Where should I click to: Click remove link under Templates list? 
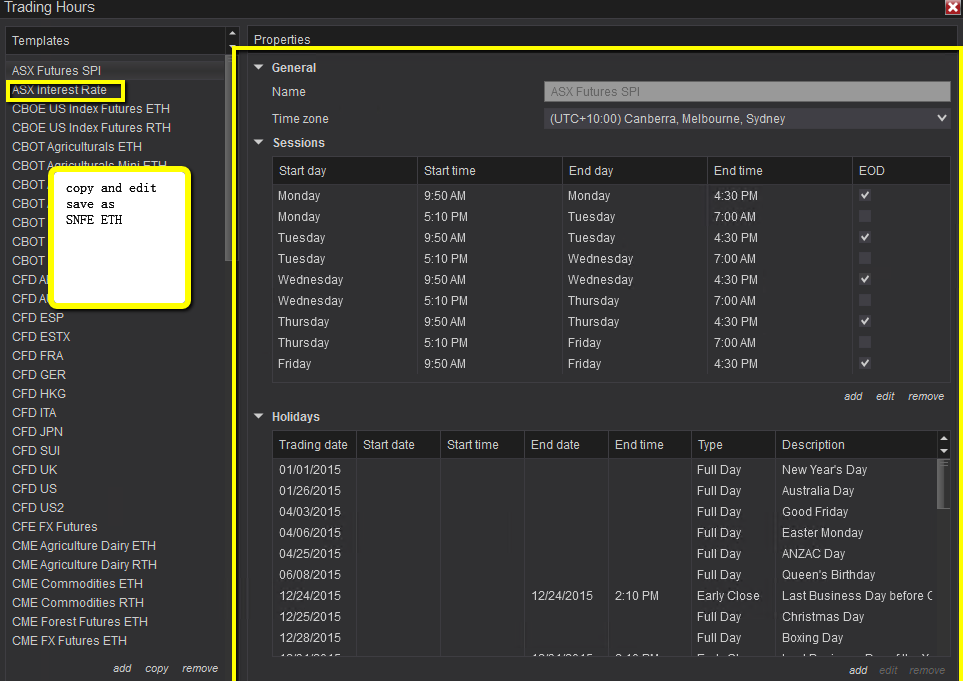click(x=200, y=669)
